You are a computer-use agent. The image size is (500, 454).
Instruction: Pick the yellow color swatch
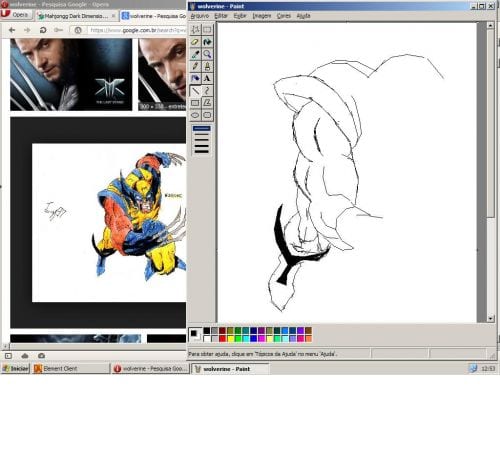click(230, 339)
